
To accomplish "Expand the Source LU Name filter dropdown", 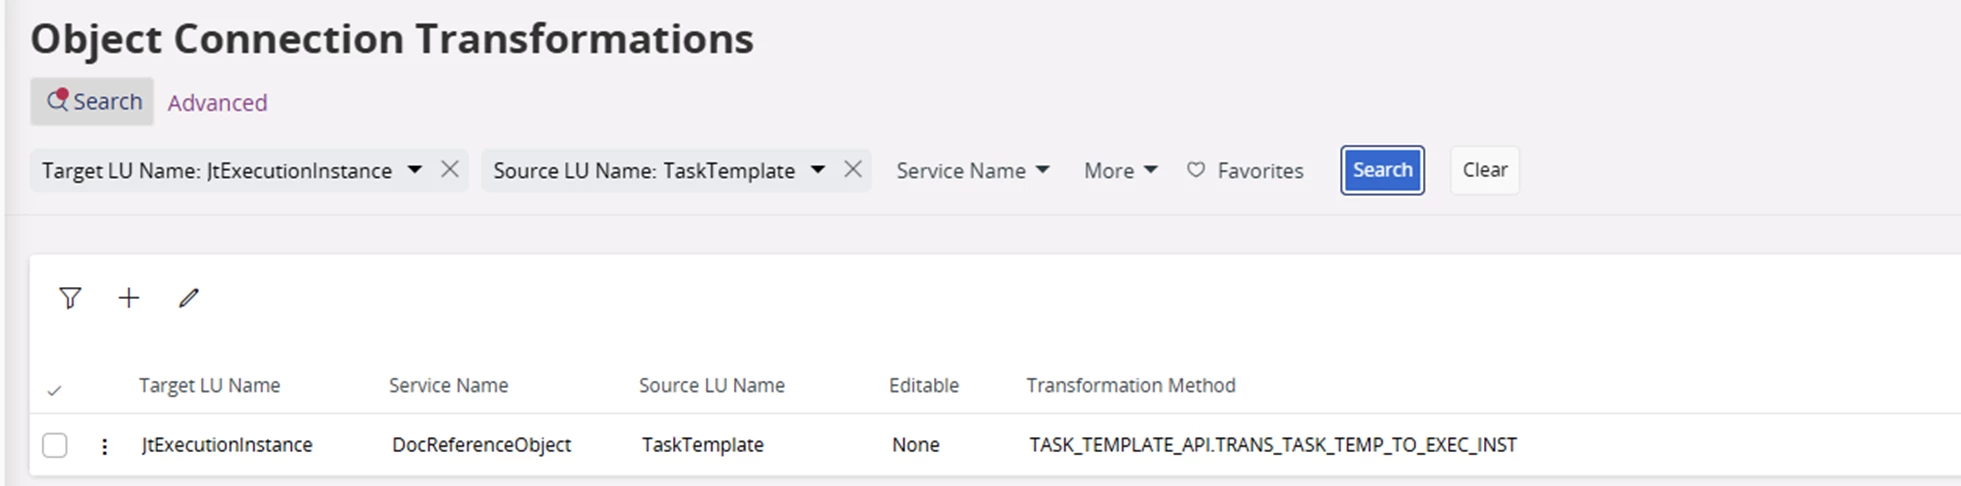I will click(x=817, y=170).
